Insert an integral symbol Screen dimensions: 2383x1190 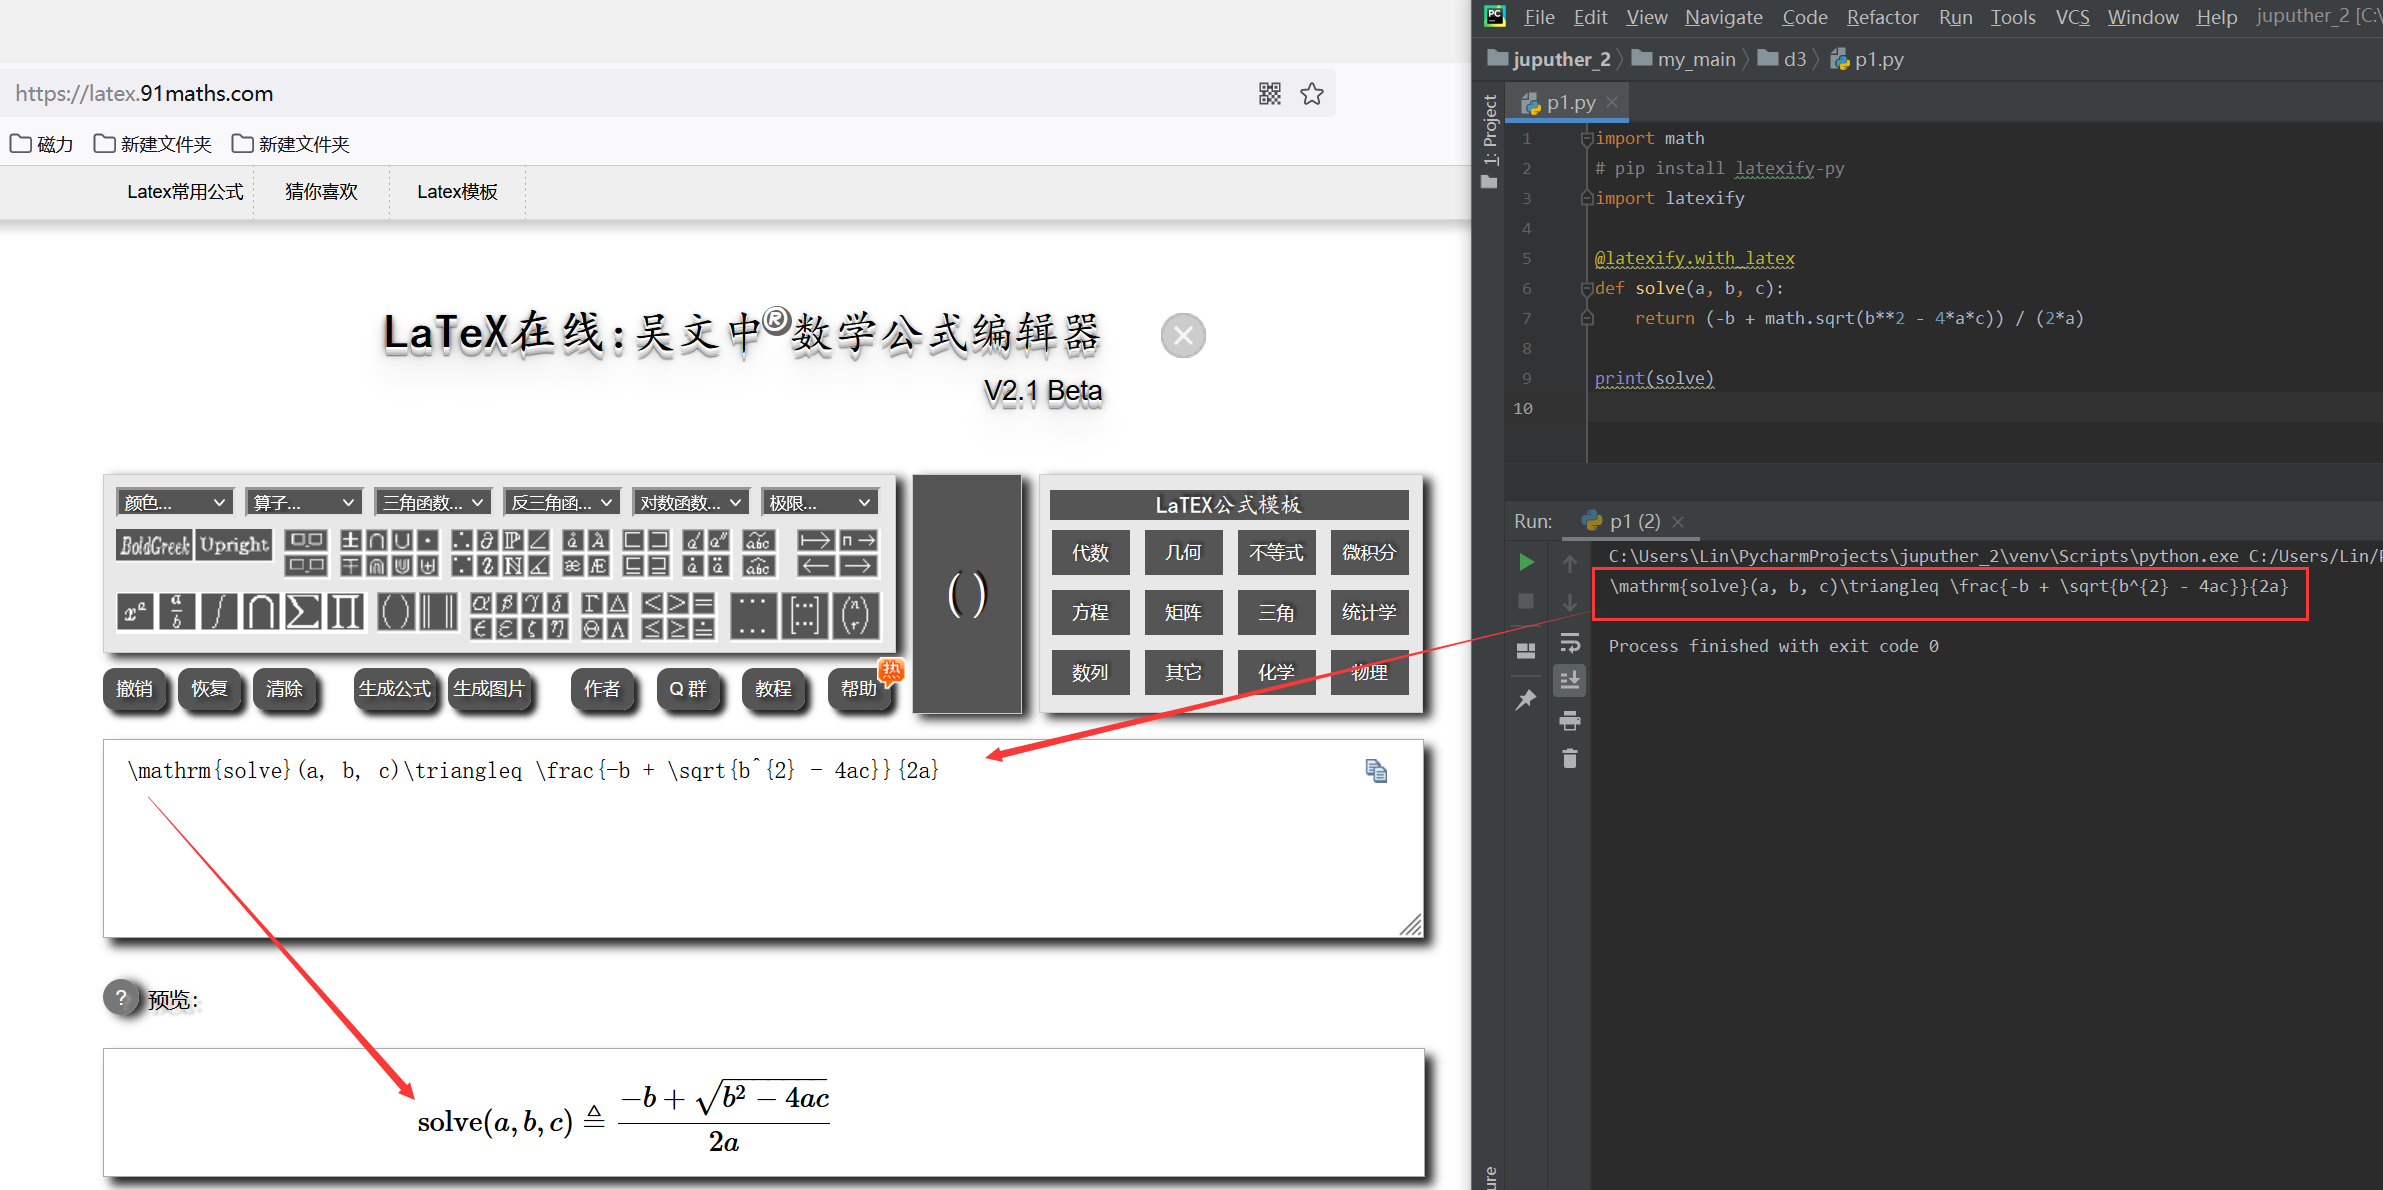click(217, 612)
